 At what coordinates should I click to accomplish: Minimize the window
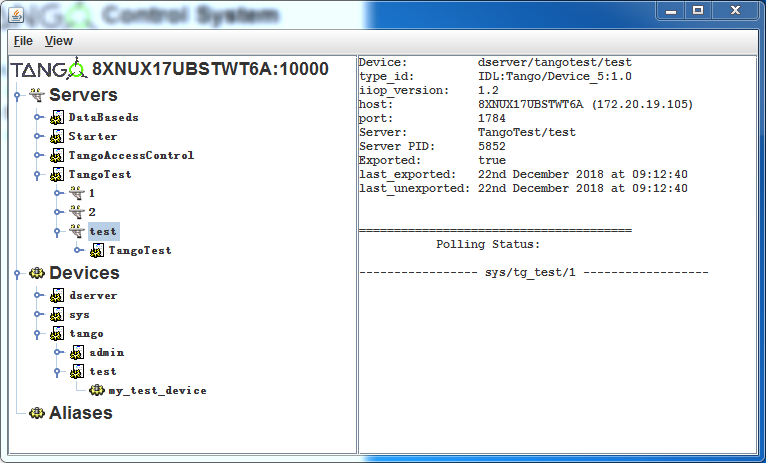point(670,11)
